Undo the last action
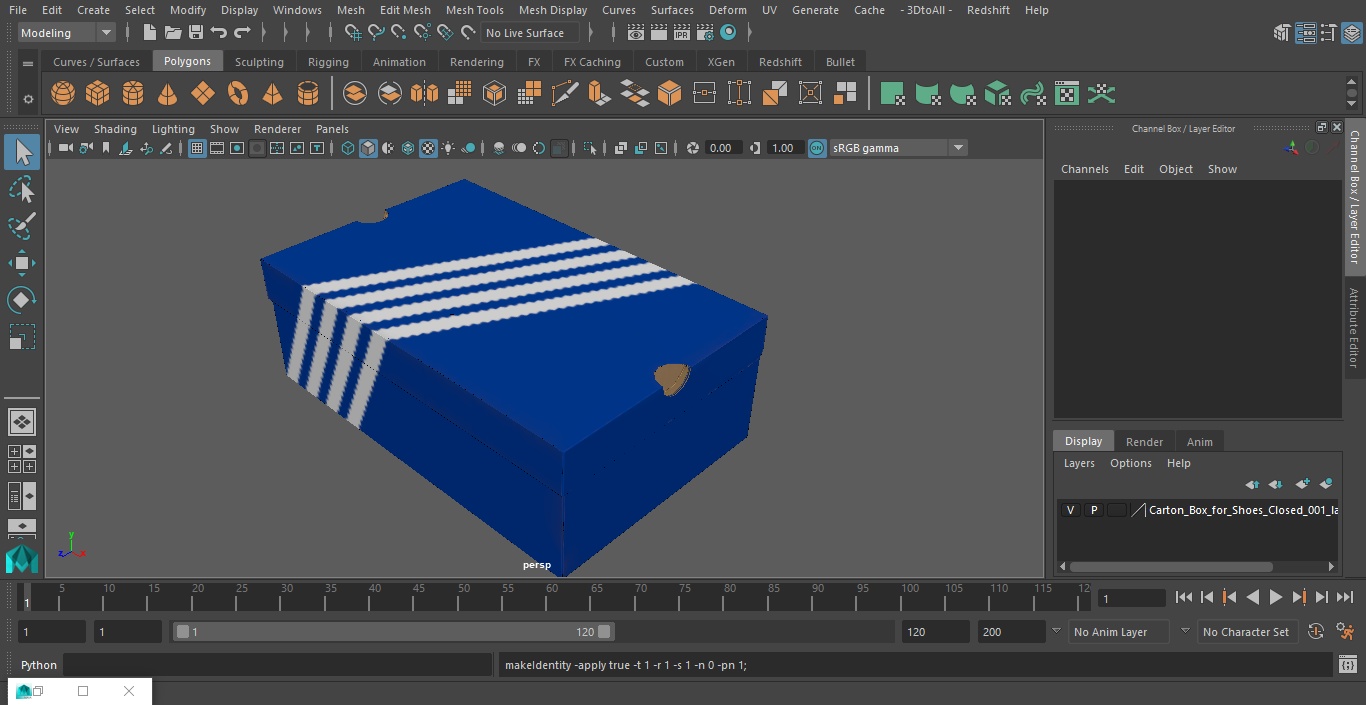The height and width of the screenshot is (705, 1366). click(x=219, y=33)
